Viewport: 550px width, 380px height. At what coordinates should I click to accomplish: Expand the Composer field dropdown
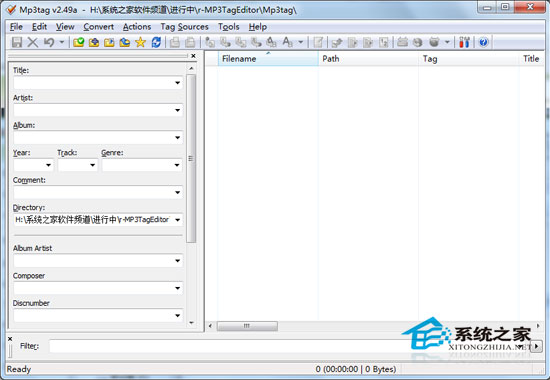pyautogui.click(x=177, y=288)
